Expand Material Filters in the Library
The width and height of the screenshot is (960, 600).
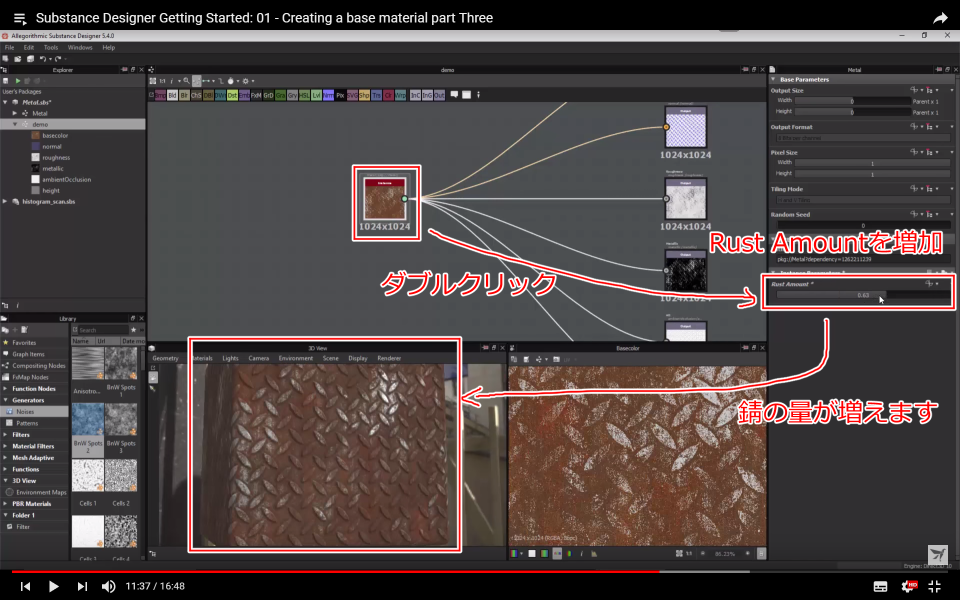(6, 446)
